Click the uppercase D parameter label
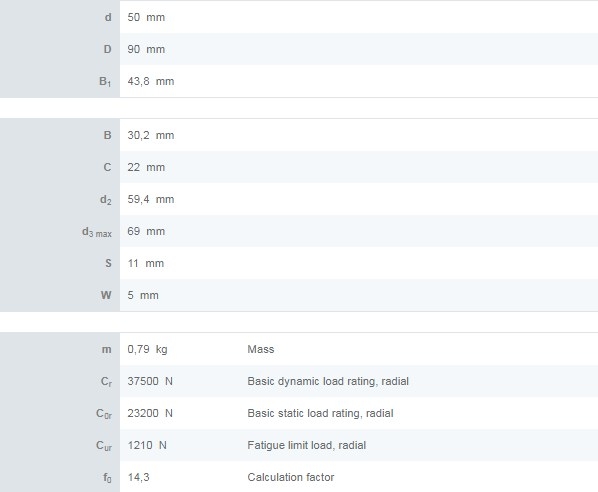The image size is (598, 492). tap(108, 49)
